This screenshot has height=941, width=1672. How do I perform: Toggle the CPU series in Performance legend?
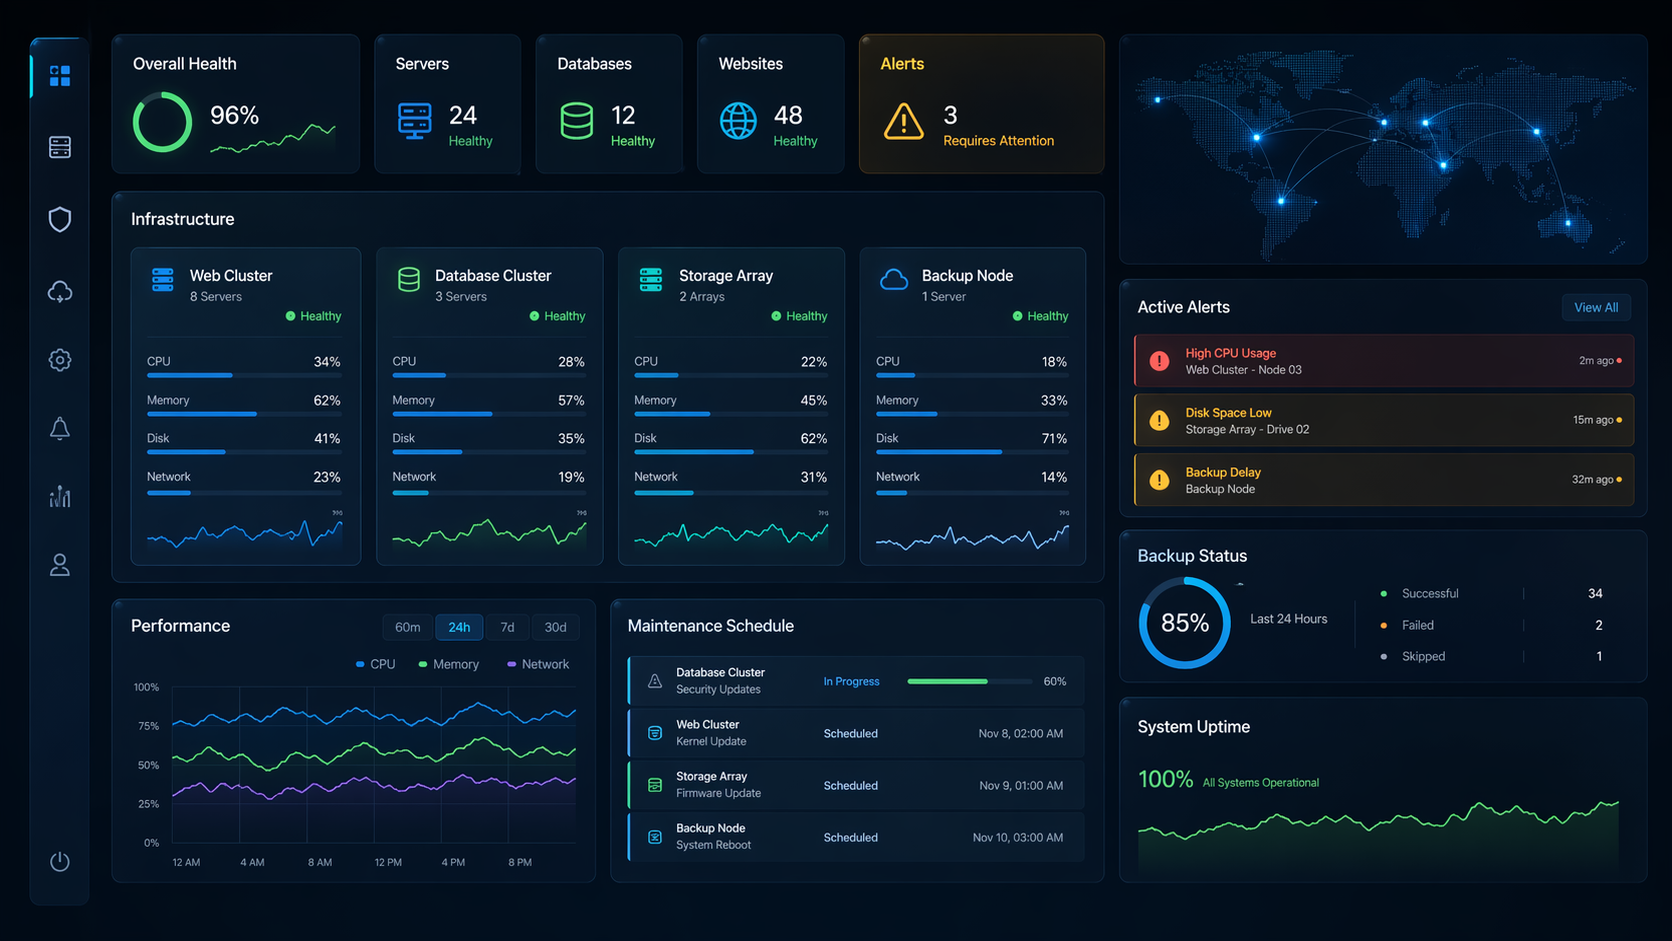point(376,664)
